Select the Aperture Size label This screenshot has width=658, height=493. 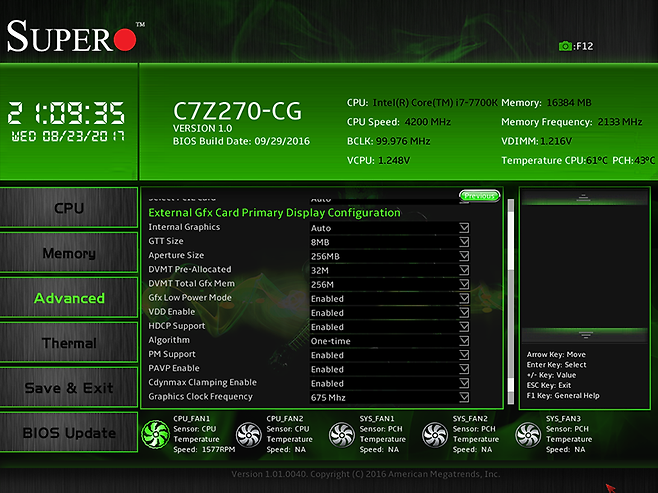coord(176,255)
